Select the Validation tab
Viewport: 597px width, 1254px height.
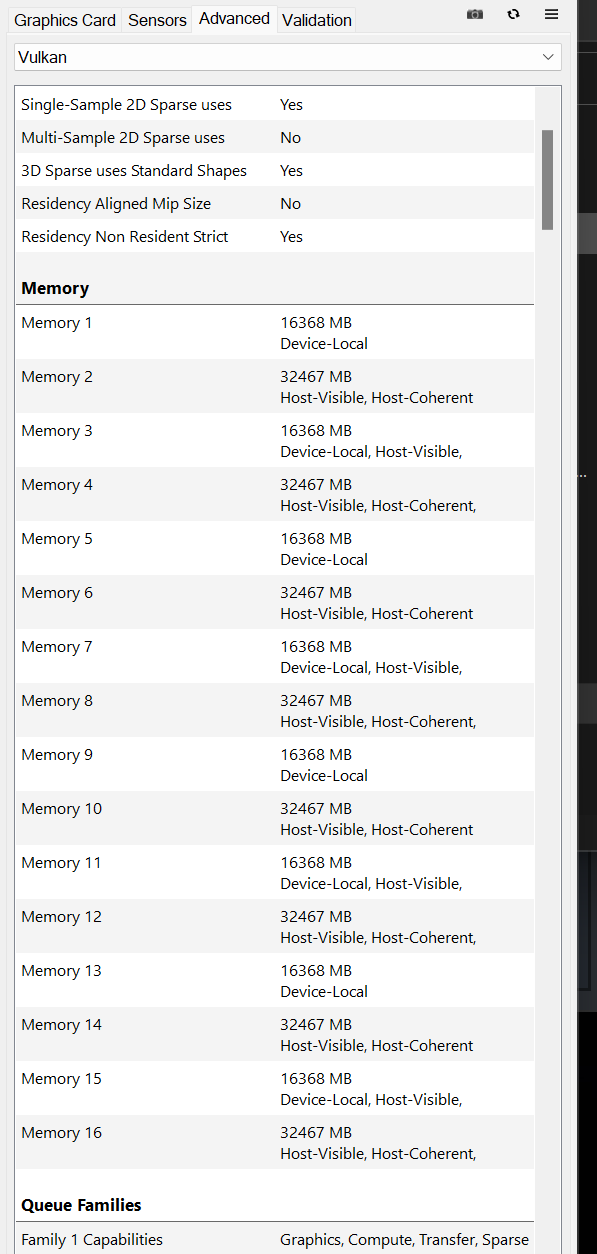pos(316,19)
